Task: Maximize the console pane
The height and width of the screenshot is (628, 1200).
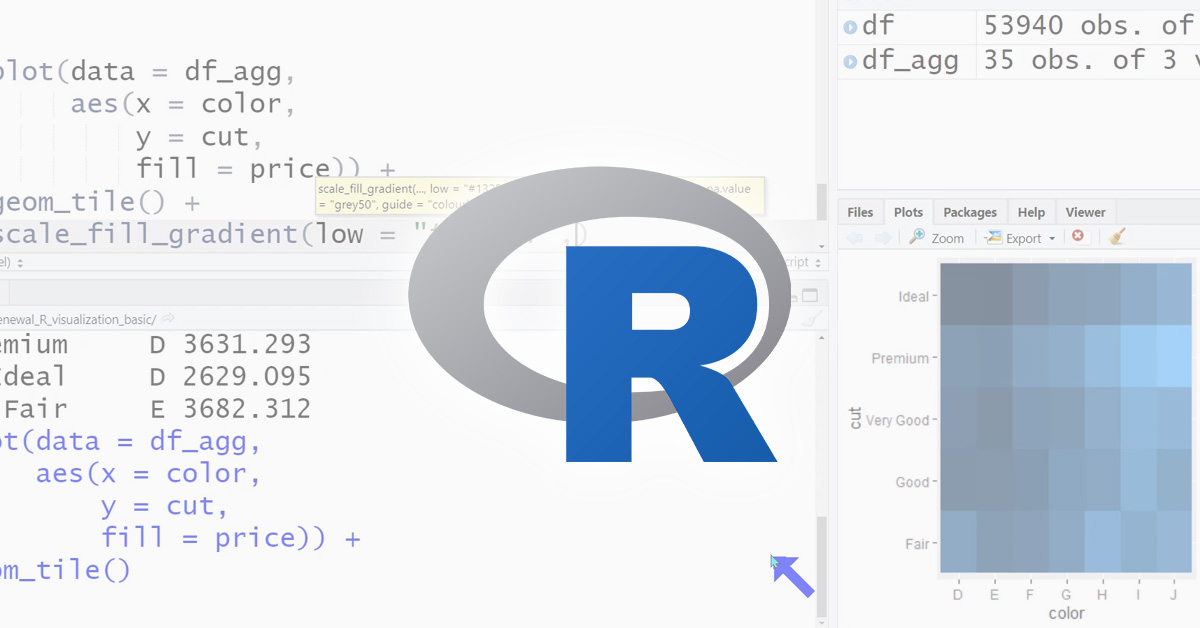Action: click(810, 295)
